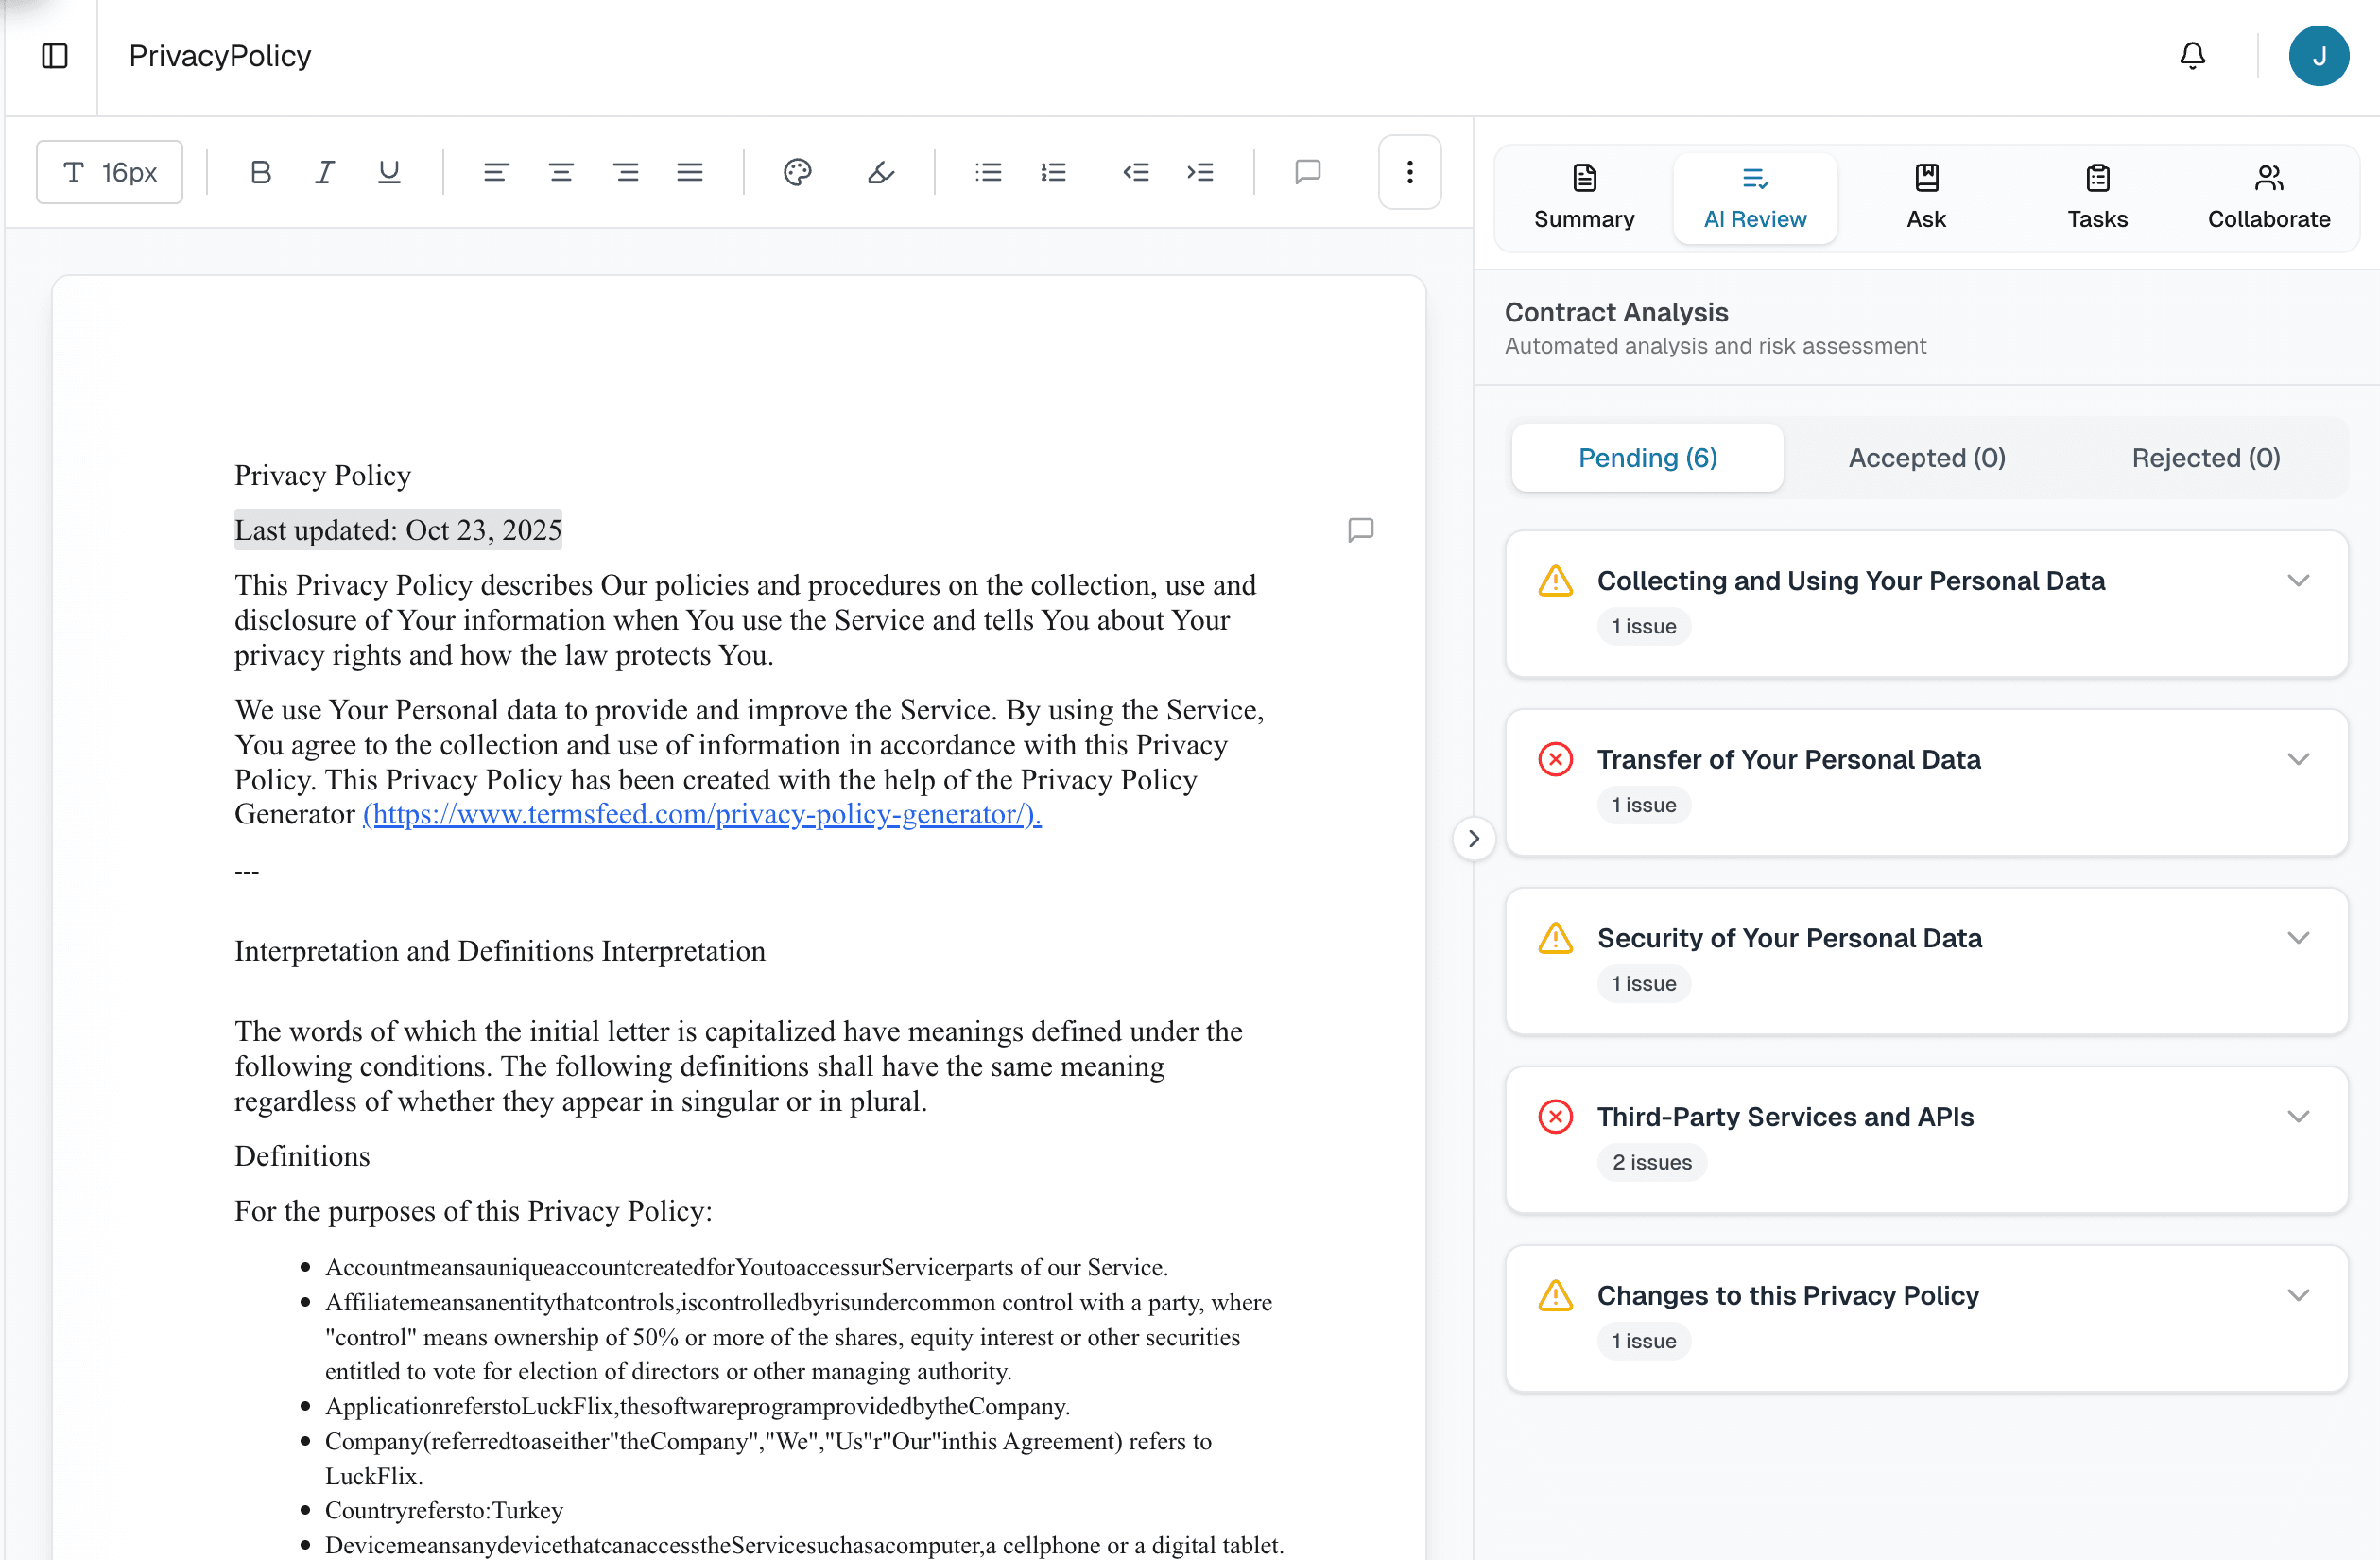Screen dimensions: 2380x1560
Task: Open the Accepted (0) tab
Action: (x=1926, y=458)
